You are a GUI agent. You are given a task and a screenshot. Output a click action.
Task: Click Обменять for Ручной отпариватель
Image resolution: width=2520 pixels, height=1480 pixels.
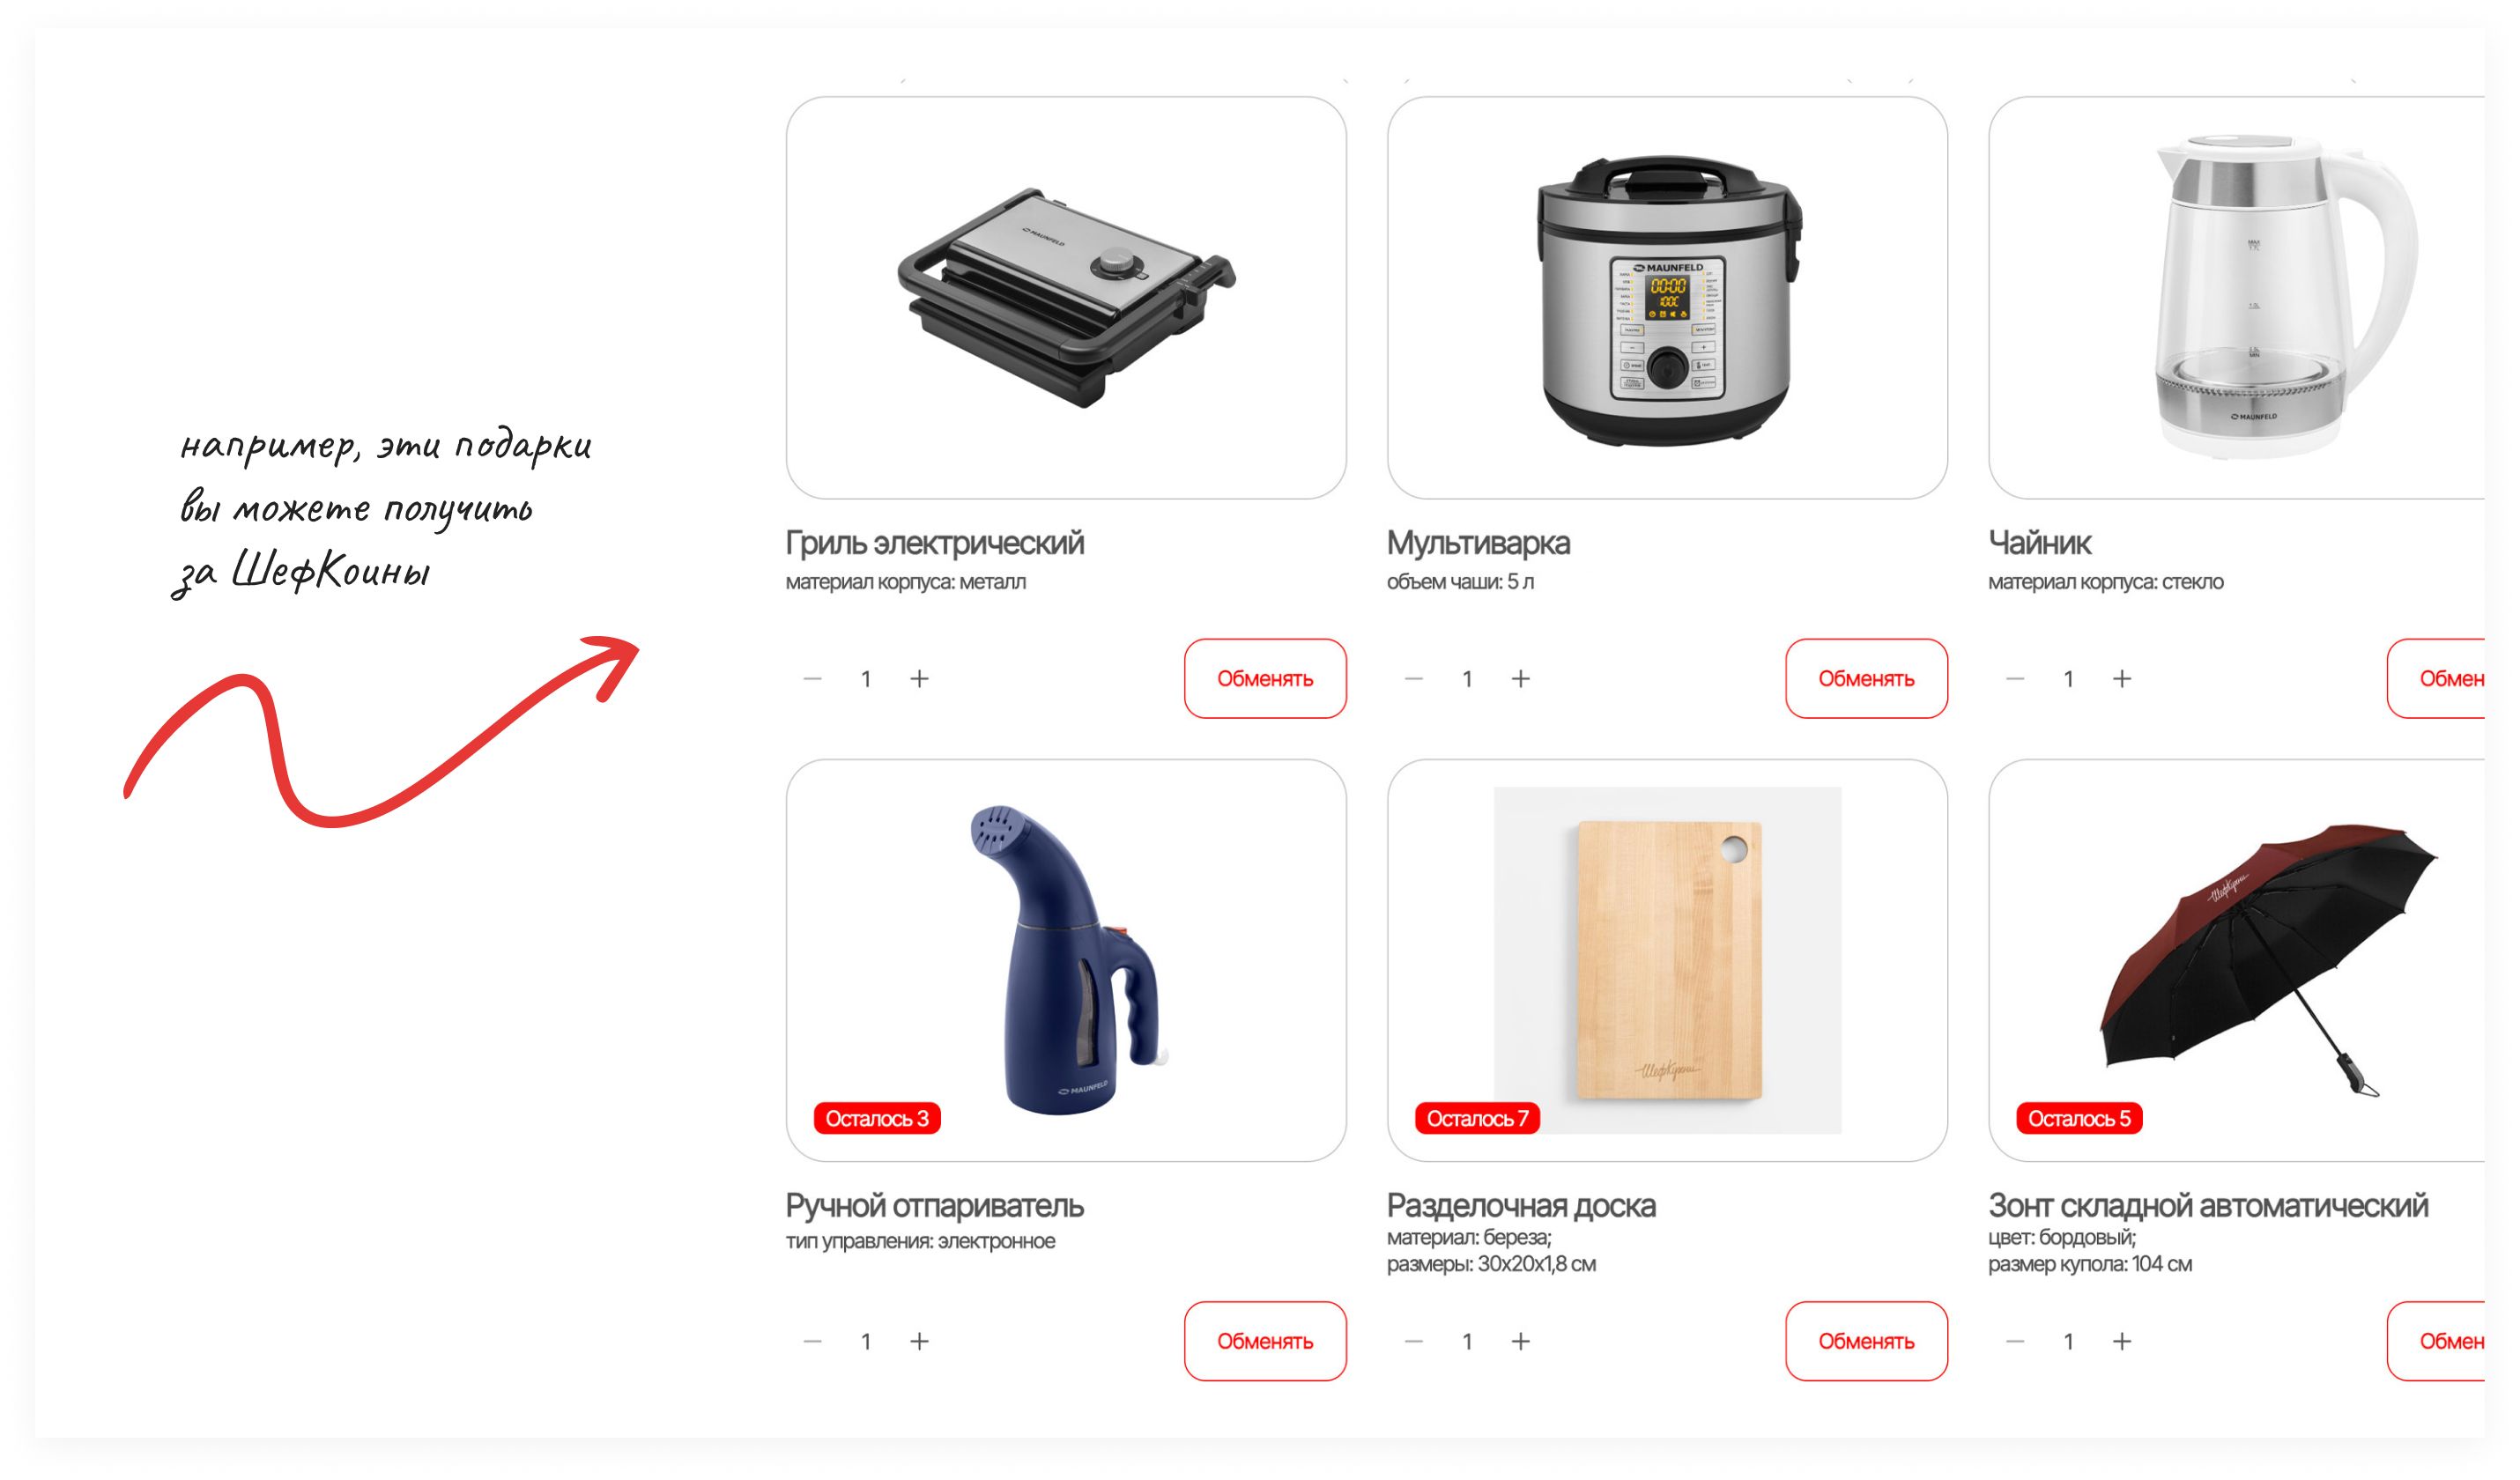(x=1265, y=1341)
